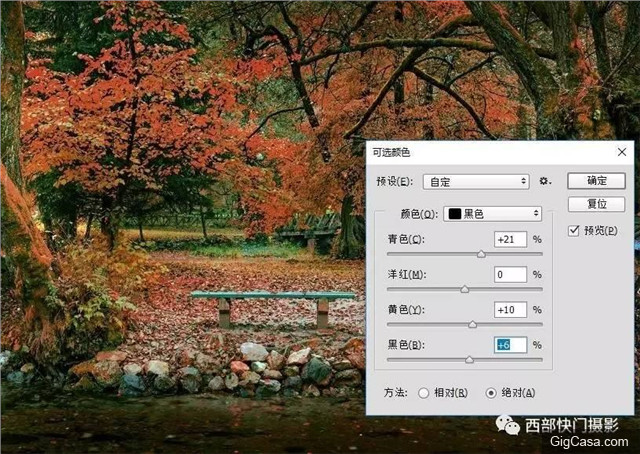640x454 pixels.
Task: Select the 绝对 method radio button
Action: pos(491,393)
